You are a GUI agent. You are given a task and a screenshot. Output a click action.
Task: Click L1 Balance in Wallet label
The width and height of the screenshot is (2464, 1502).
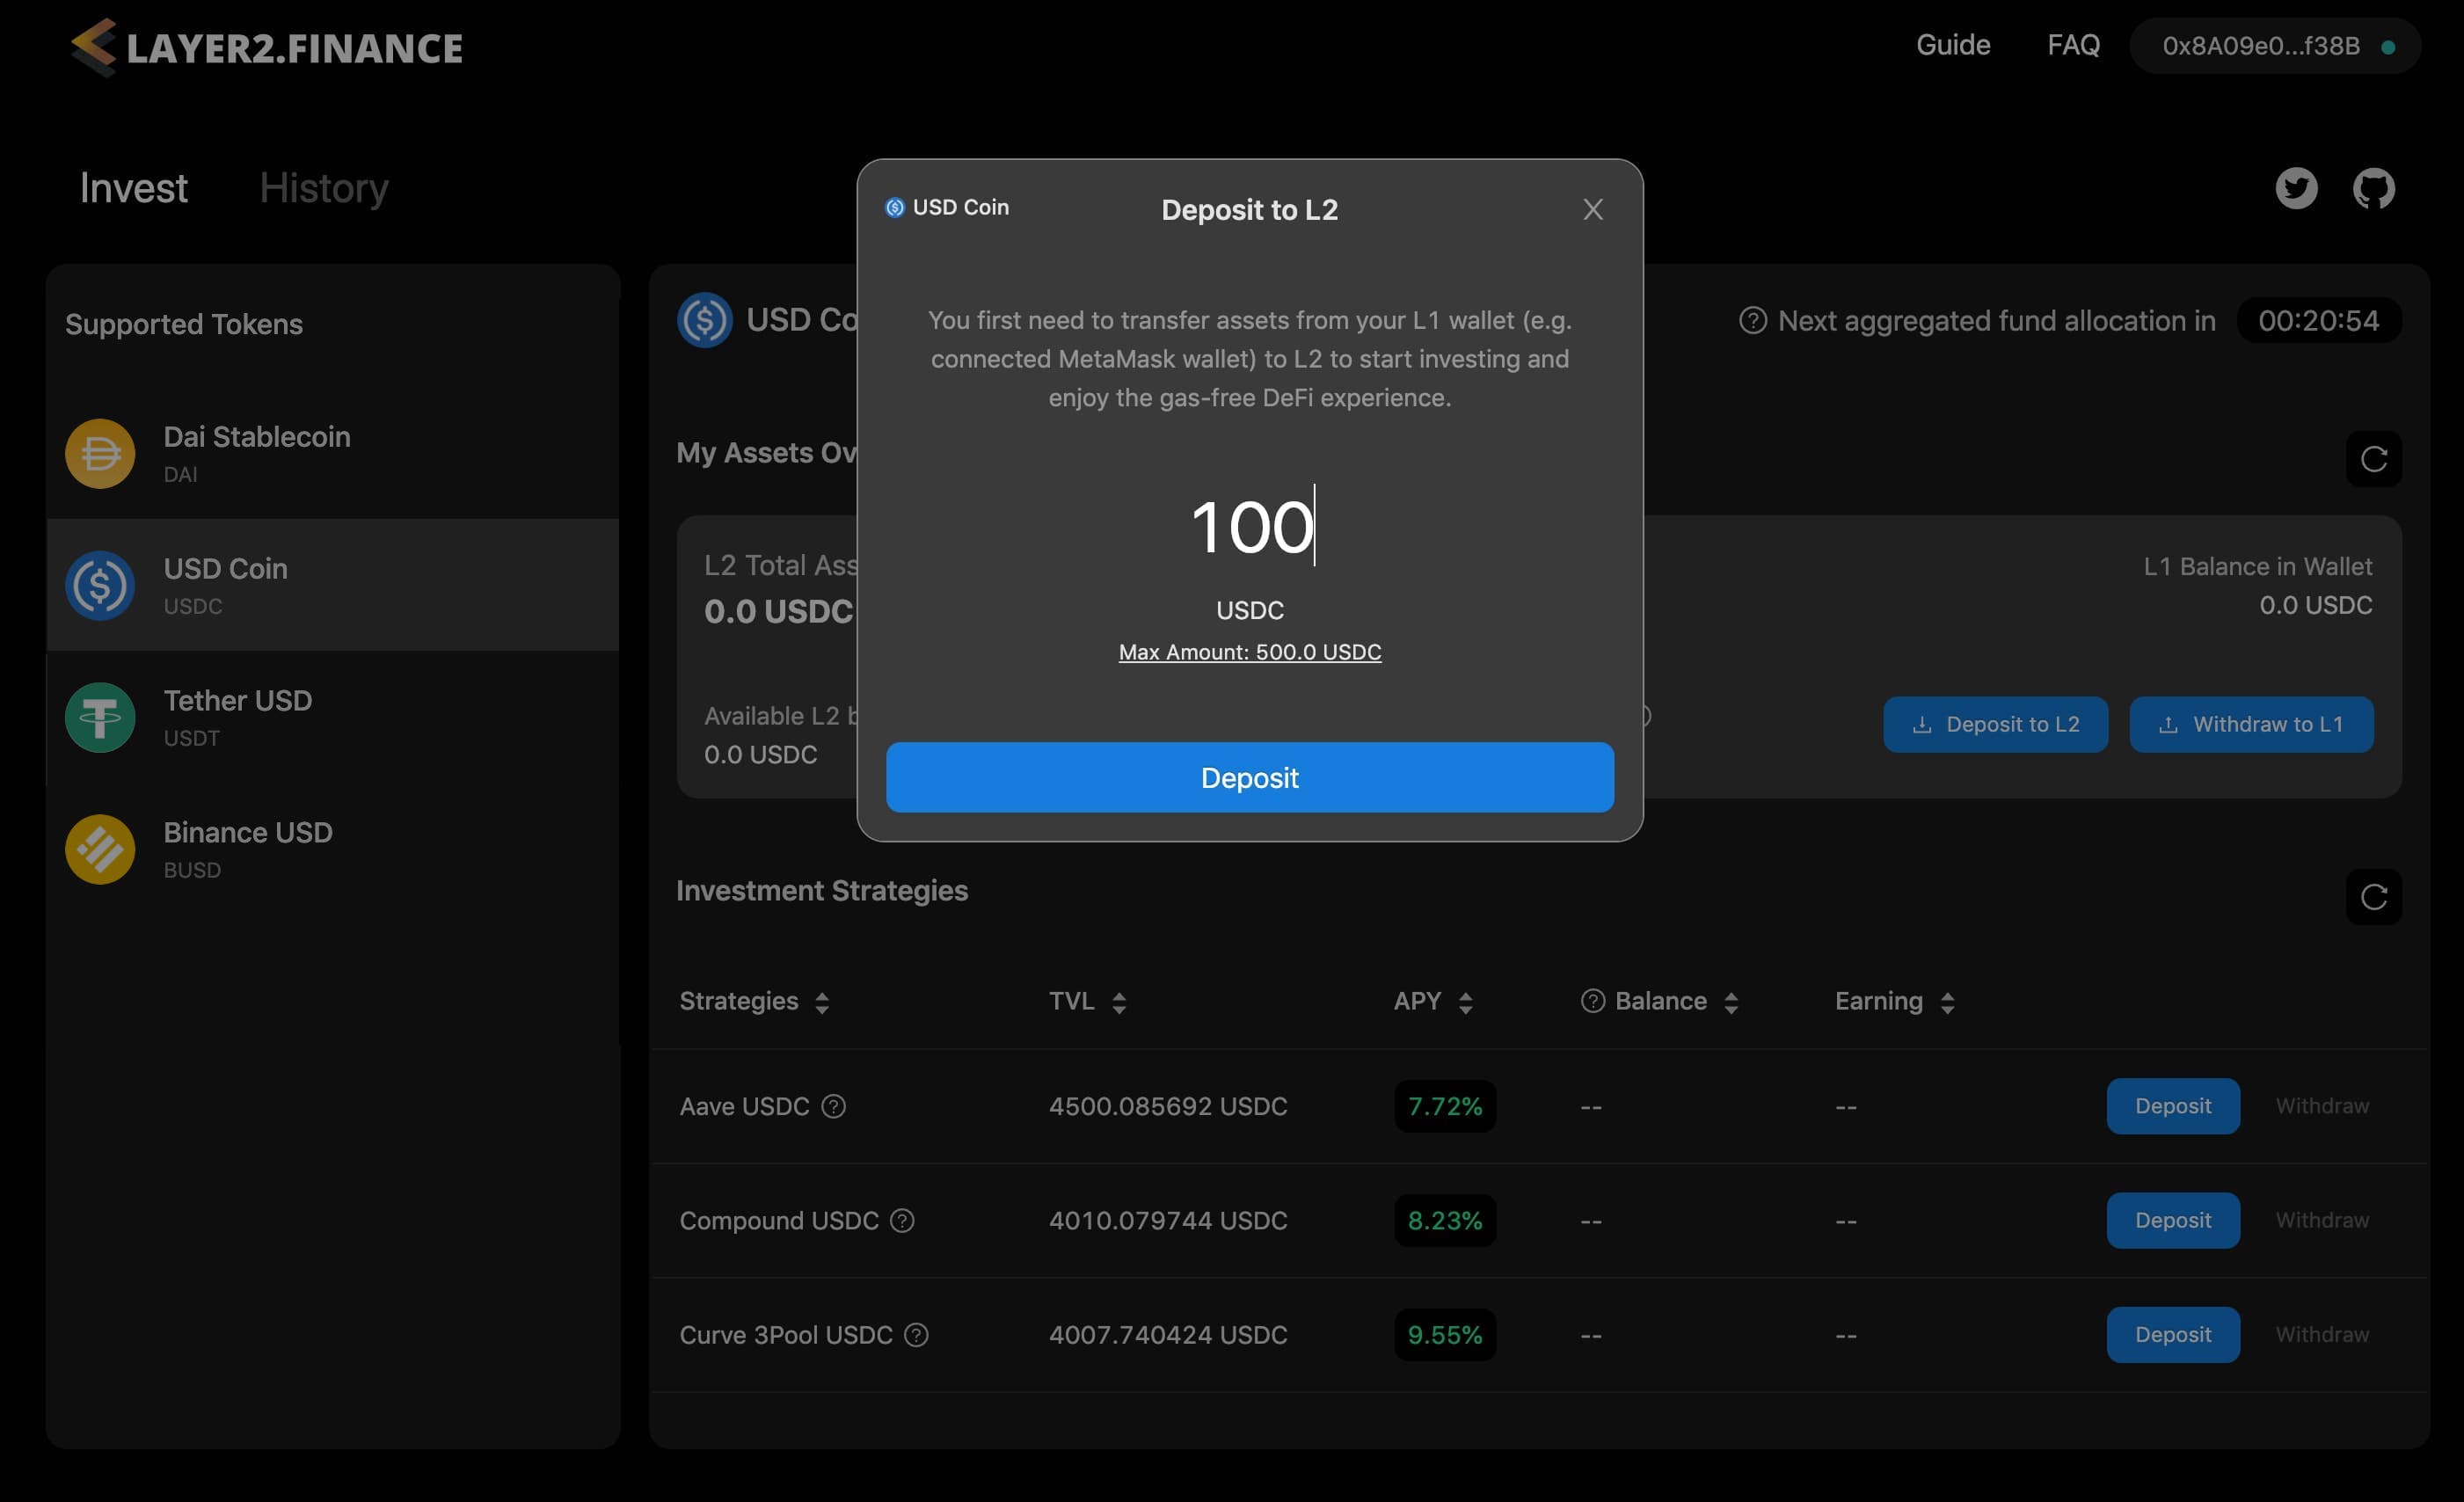point(2257,566)
